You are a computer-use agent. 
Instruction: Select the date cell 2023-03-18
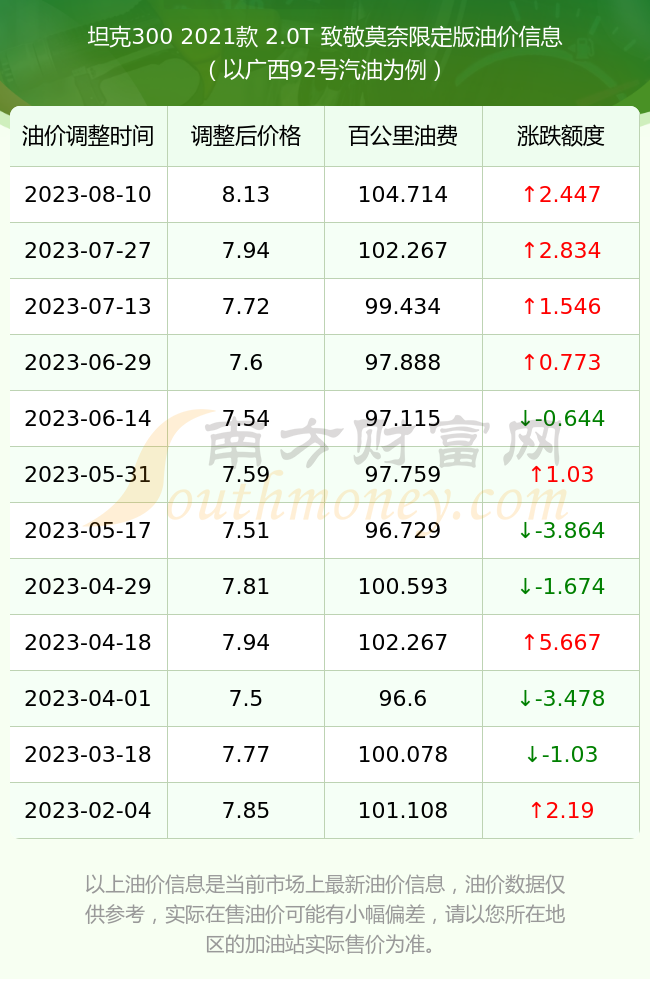tap(88, 755)
